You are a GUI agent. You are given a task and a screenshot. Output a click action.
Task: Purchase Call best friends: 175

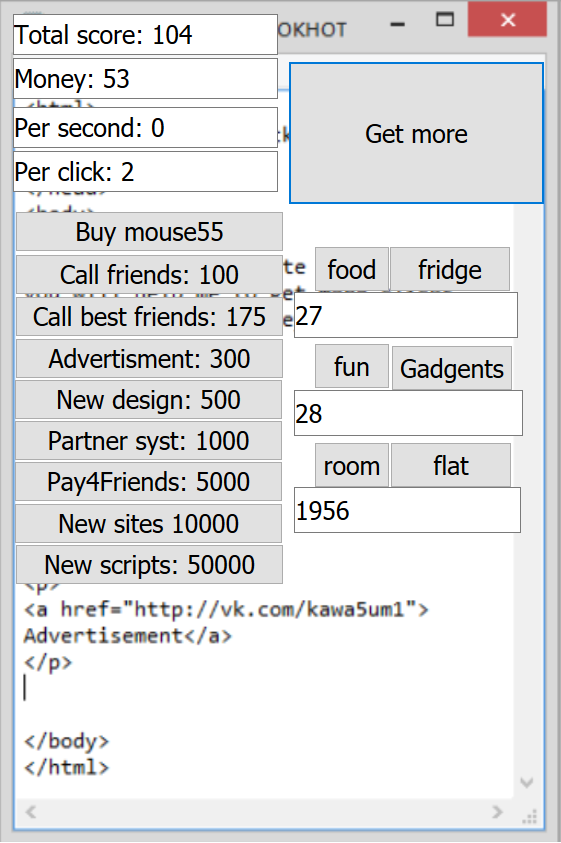[149, 317]
